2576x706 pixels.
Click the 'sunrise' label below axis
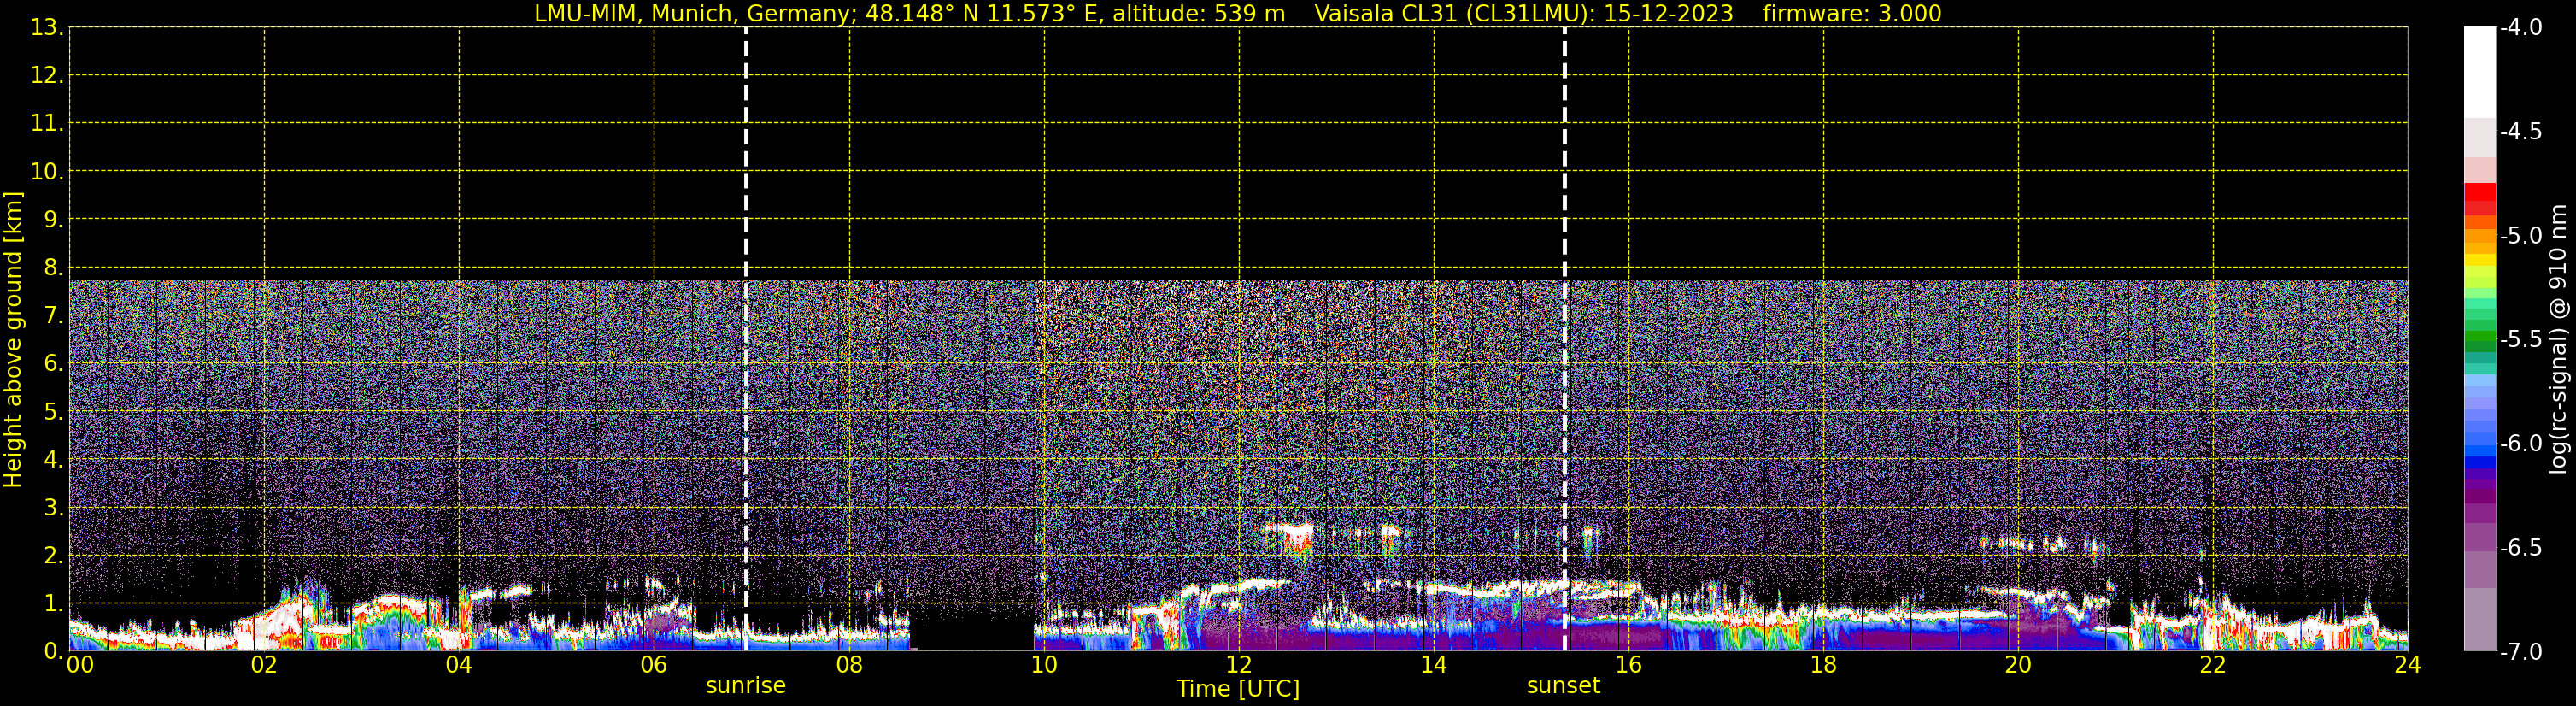(746, 686)
